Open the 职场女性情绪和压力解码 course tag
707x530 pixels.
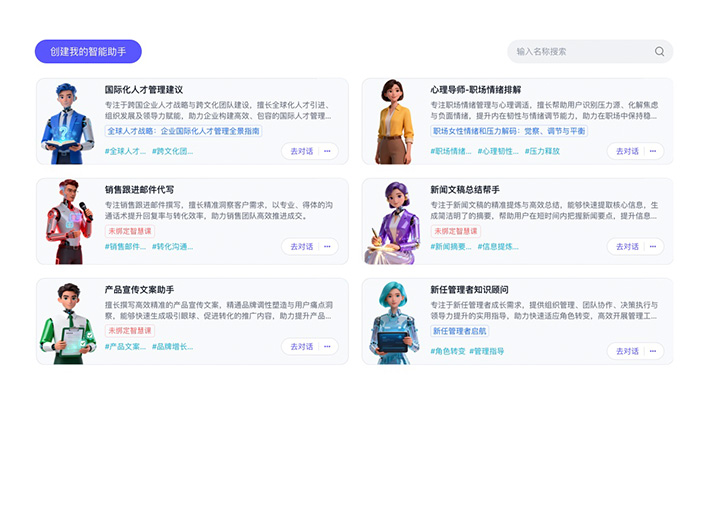click(509, 131)
